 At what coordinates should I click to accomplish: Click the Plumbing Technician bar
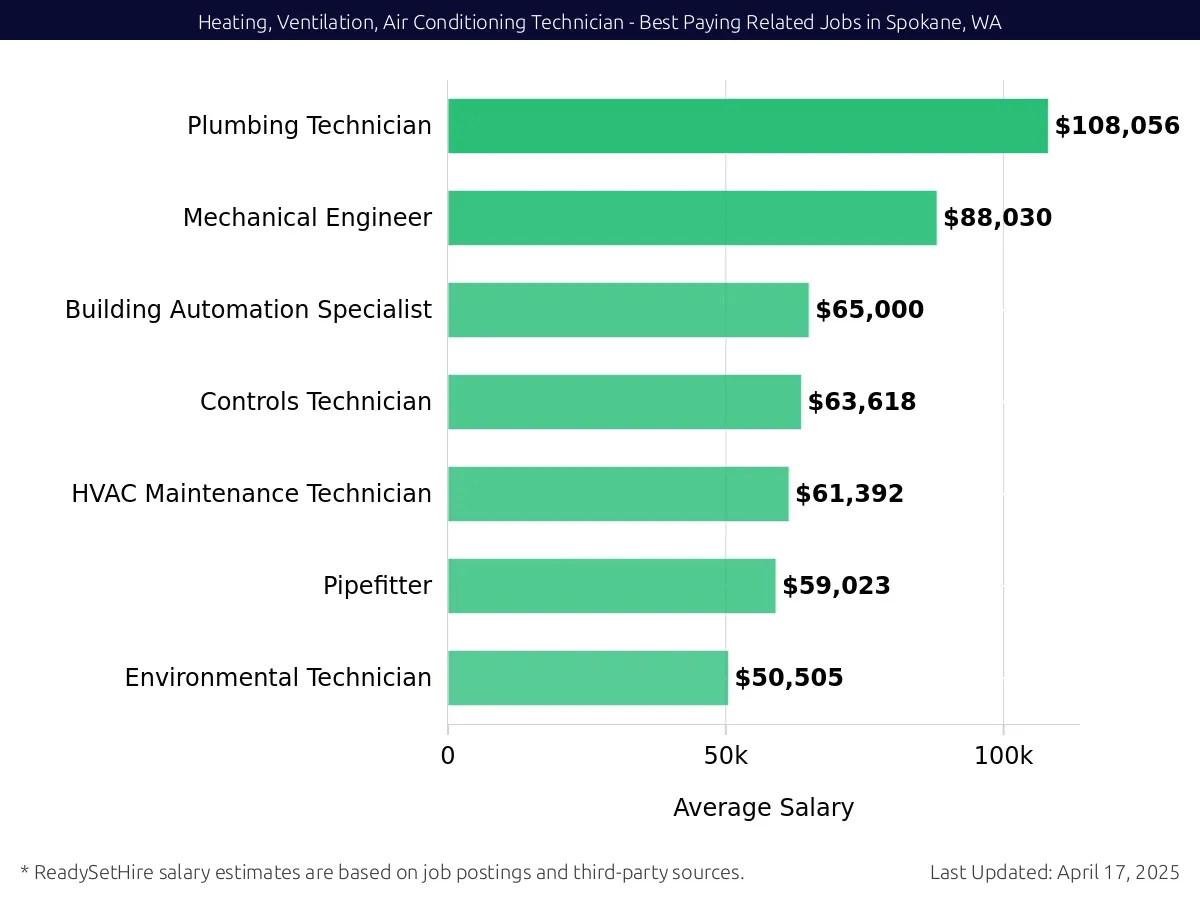pyautogui.click(x=748, y=126)
